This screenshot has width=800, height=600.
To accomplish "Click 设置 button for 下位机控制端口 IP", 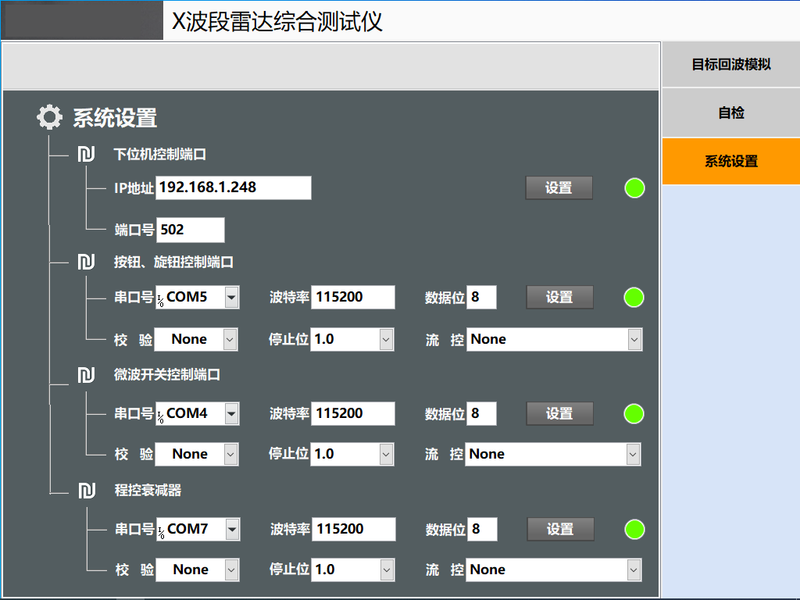I will click(559, 188).
